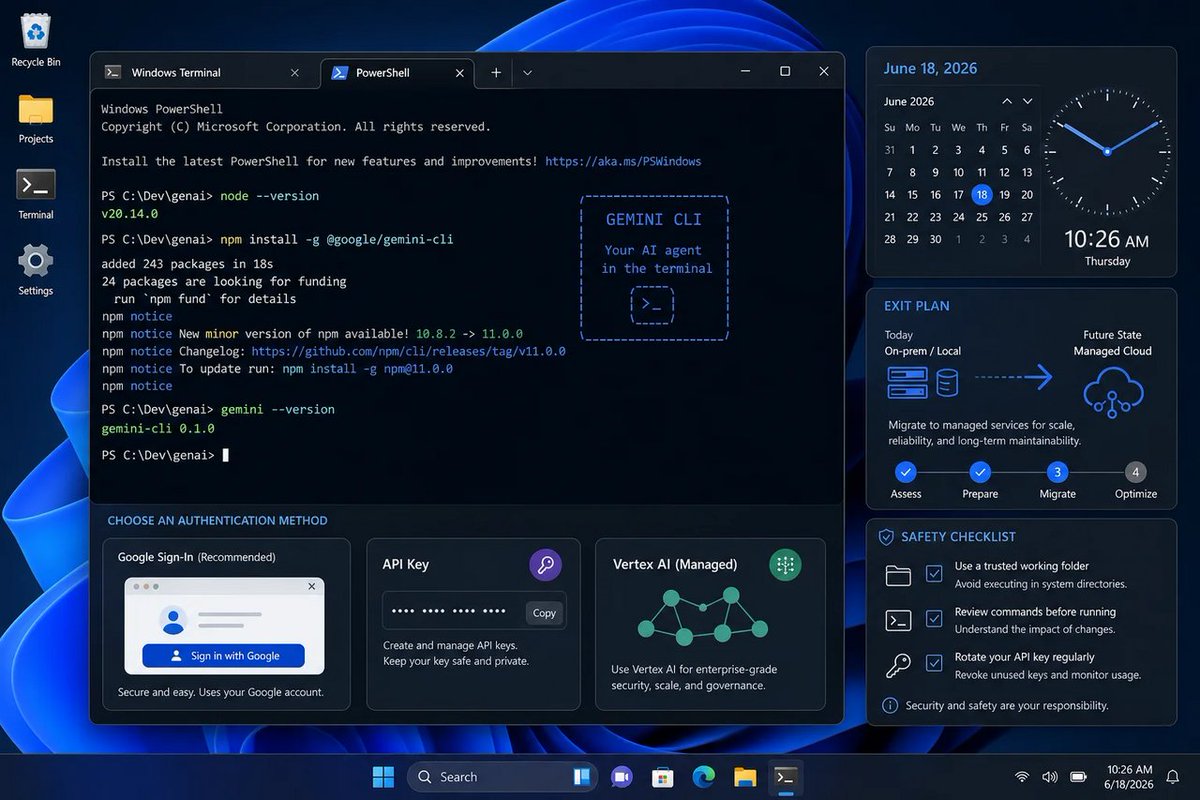Click the gemini-cli 0.1.0 output line

[158, 428]
